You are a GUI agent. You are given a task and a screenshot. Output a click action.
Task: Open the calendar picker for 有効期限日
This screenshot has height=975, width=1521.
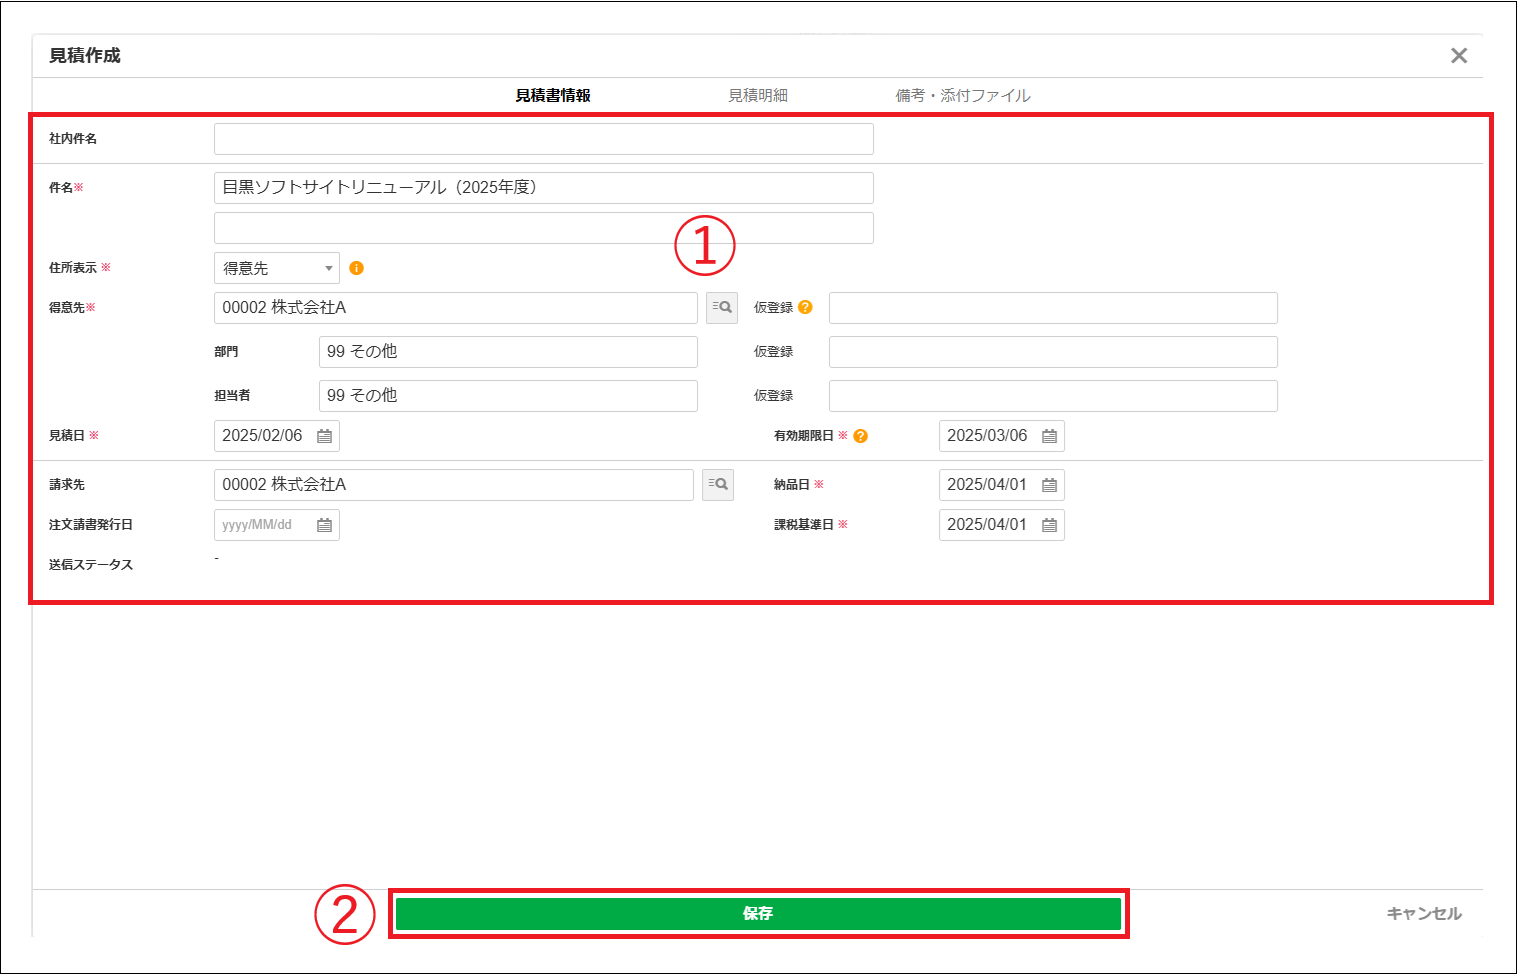(x=1048, y=436)
